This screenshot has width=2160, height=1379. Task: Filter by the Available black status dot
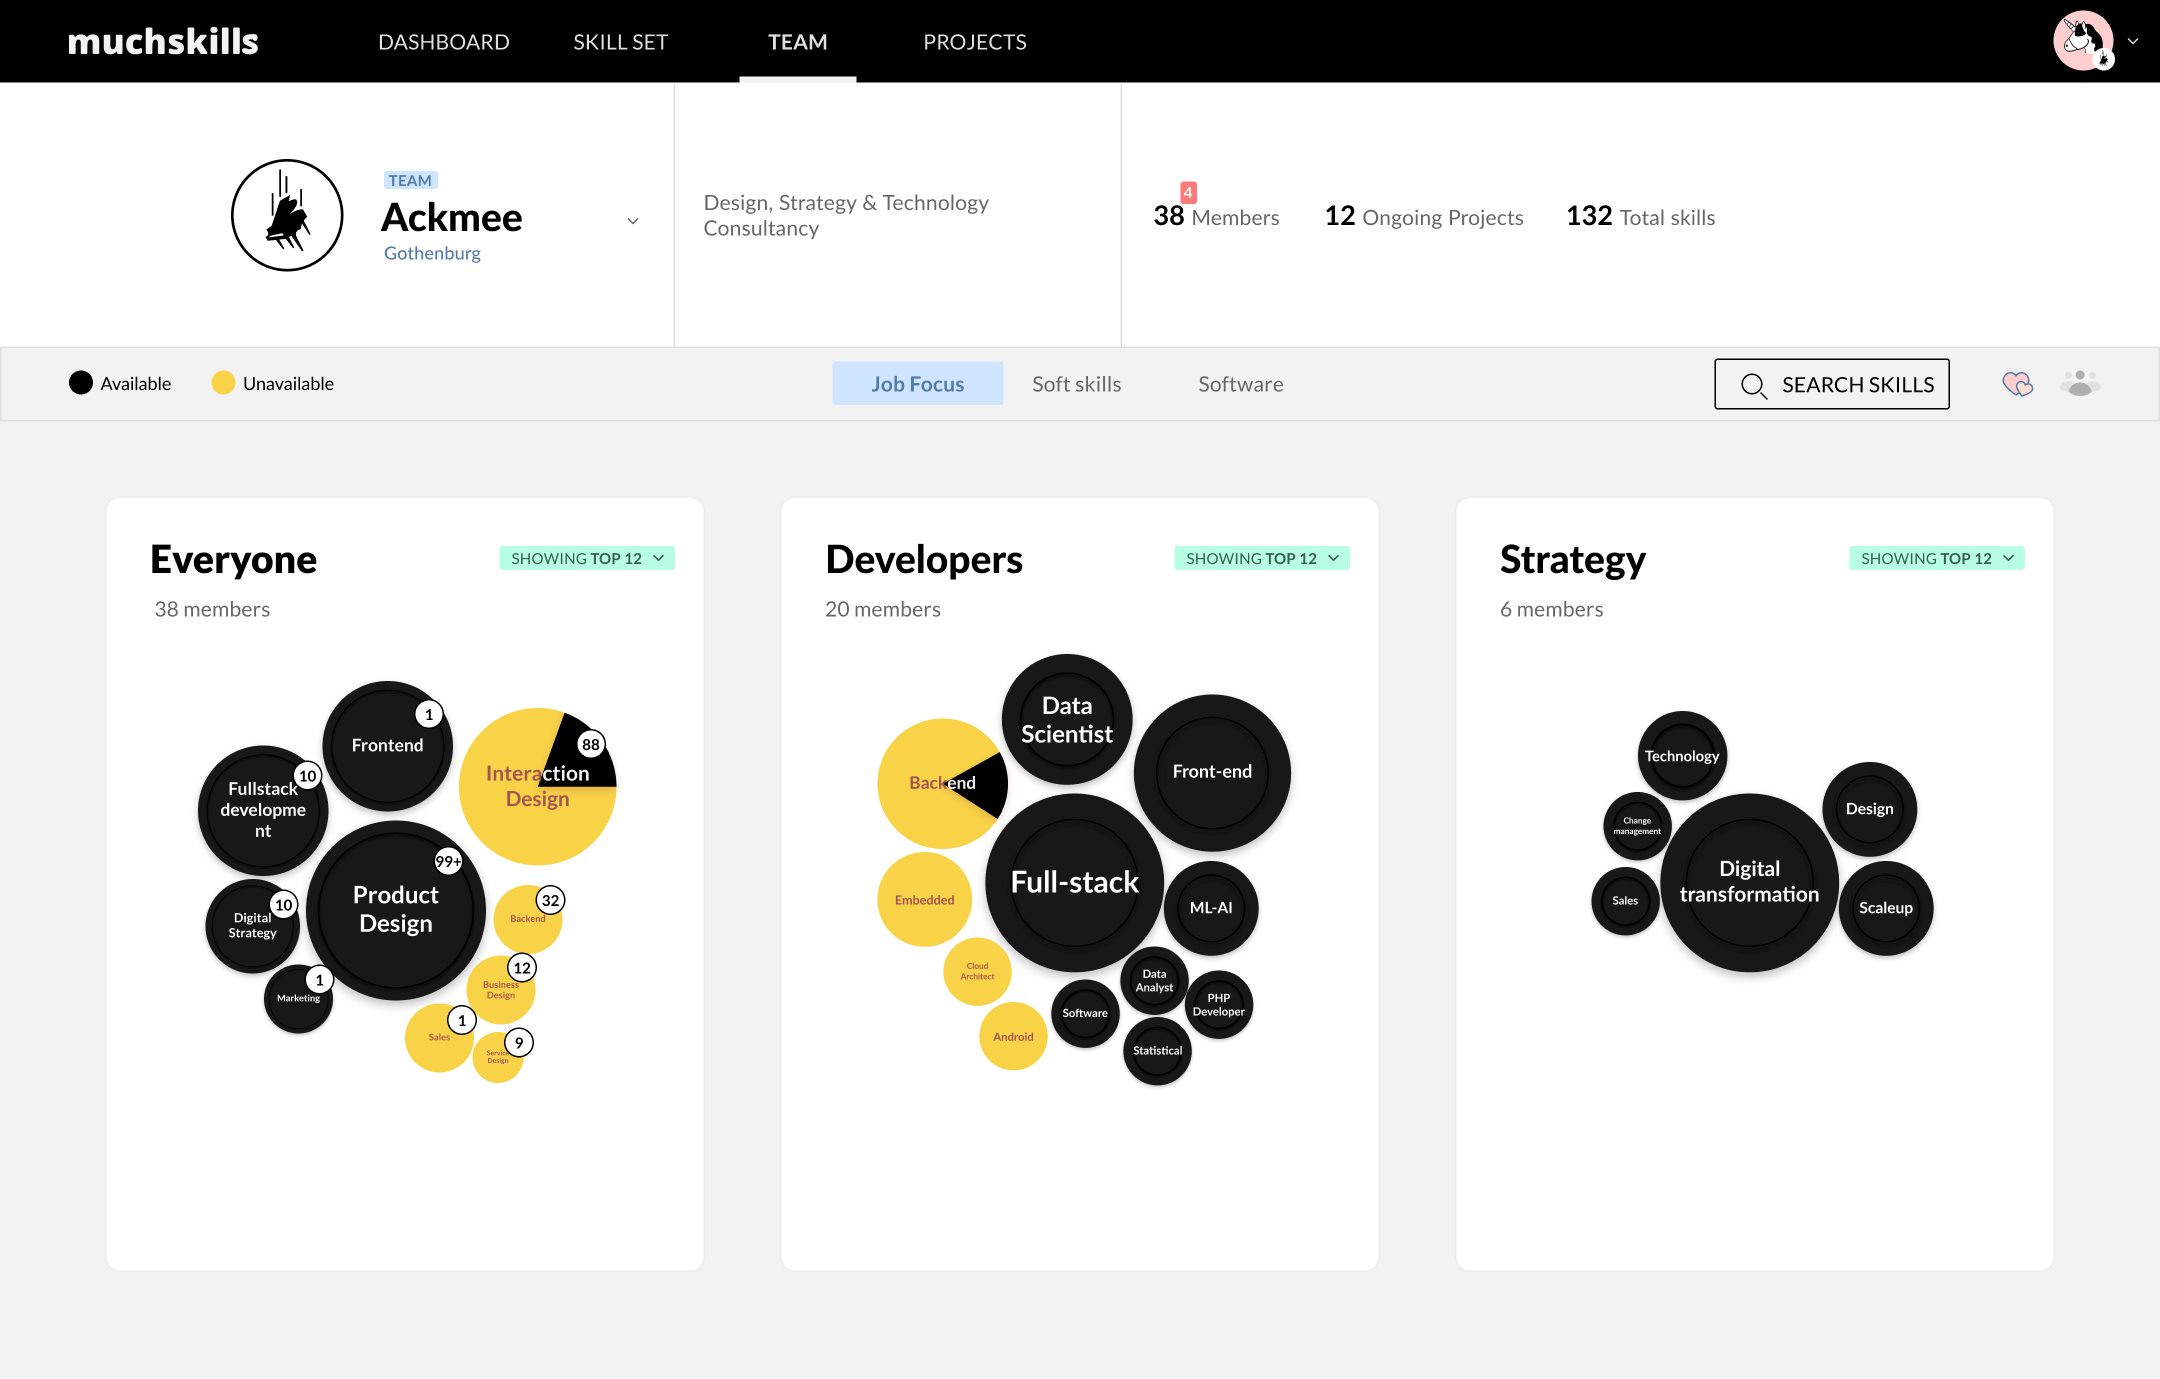coord(82,383)
